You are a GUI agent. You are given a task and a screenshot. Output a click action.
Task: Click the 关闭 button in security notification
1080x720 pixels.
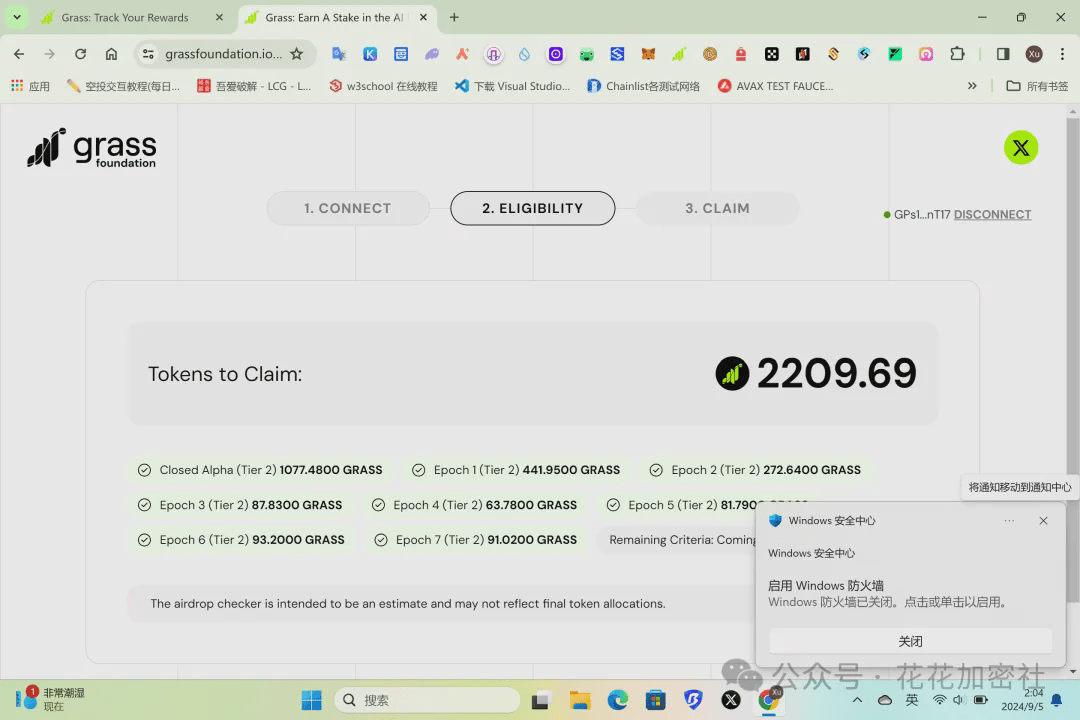click(910, 641)
